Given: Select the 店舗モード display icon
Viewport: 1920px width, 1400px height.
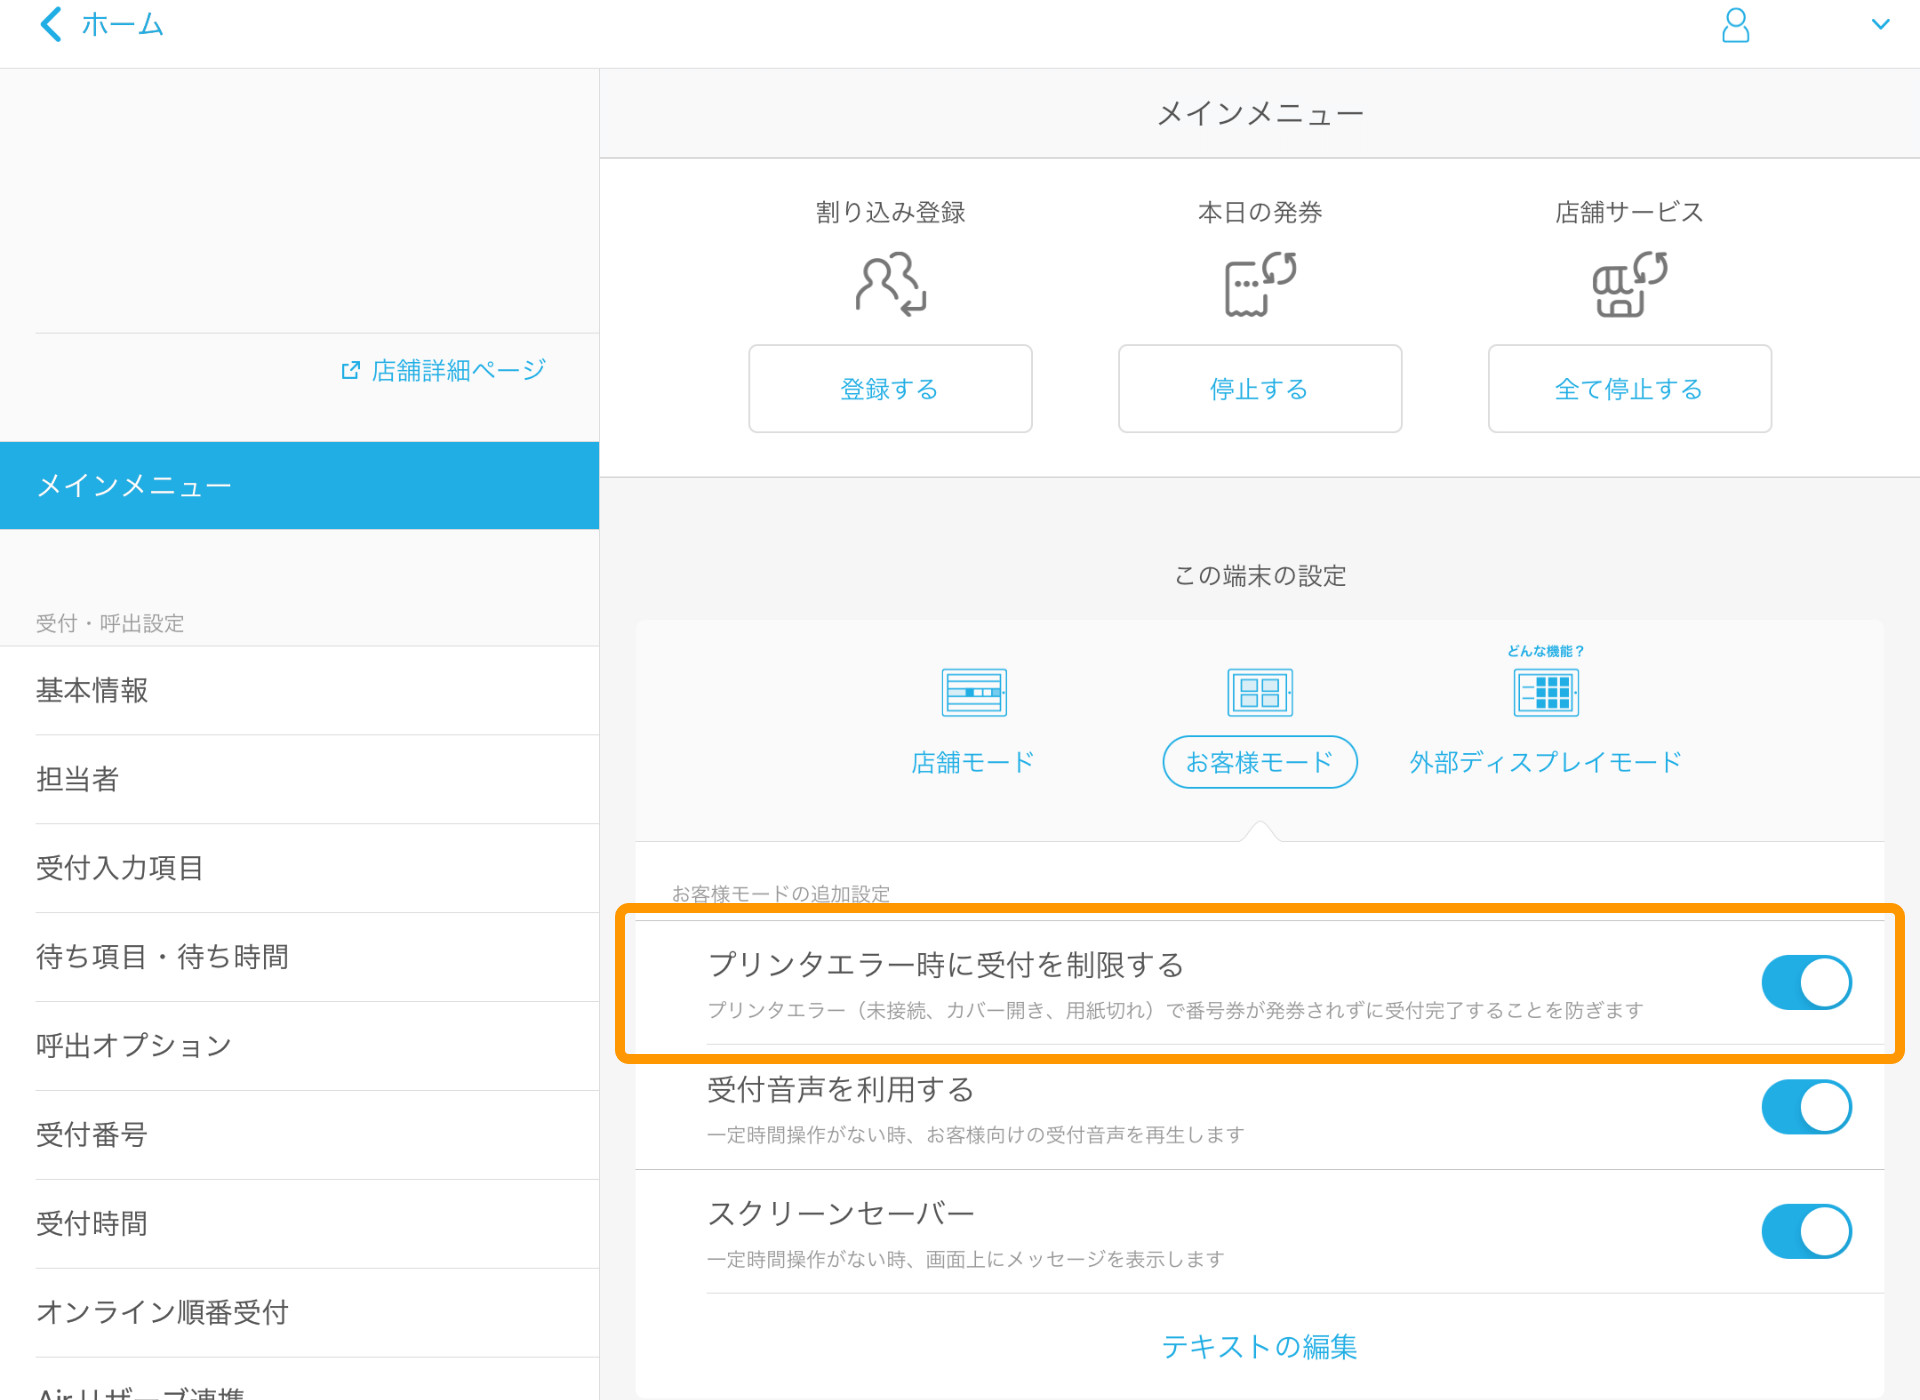Looking at the screenshot, I should pyautogui.click(x=972, y=691).
